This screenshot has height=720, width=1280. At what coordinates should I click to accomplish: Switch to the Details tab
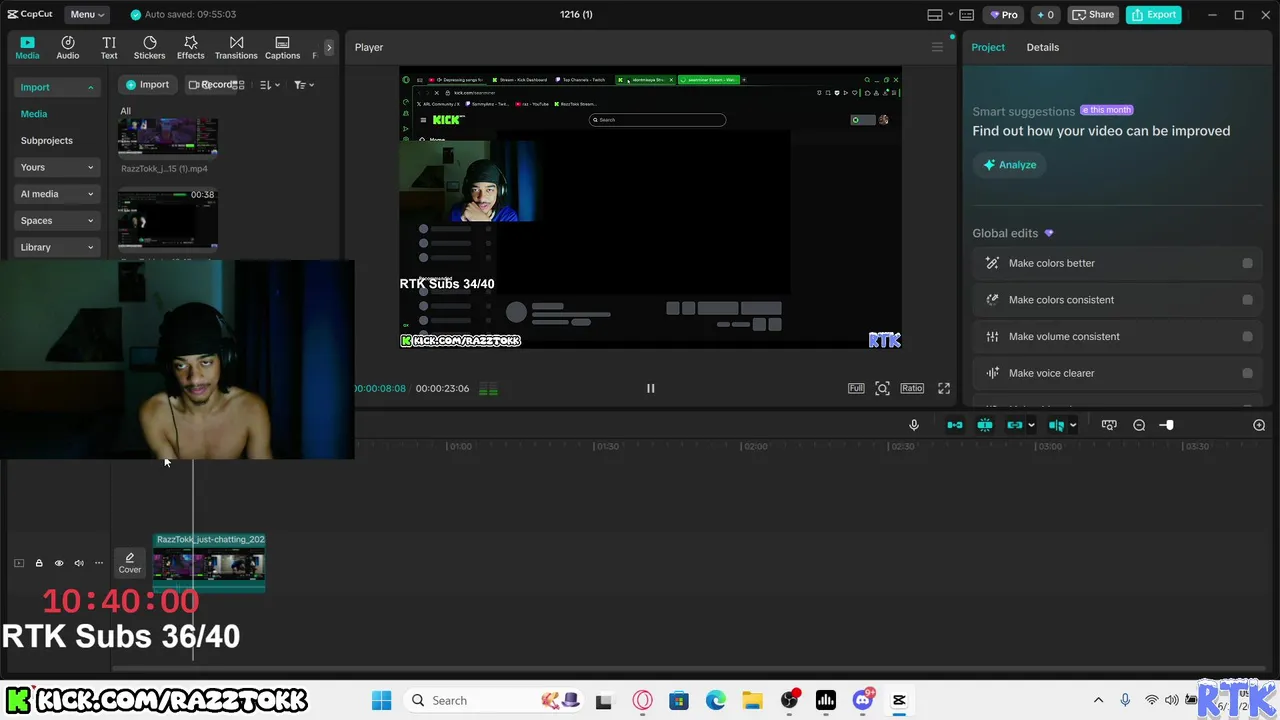coord(1042,47)
